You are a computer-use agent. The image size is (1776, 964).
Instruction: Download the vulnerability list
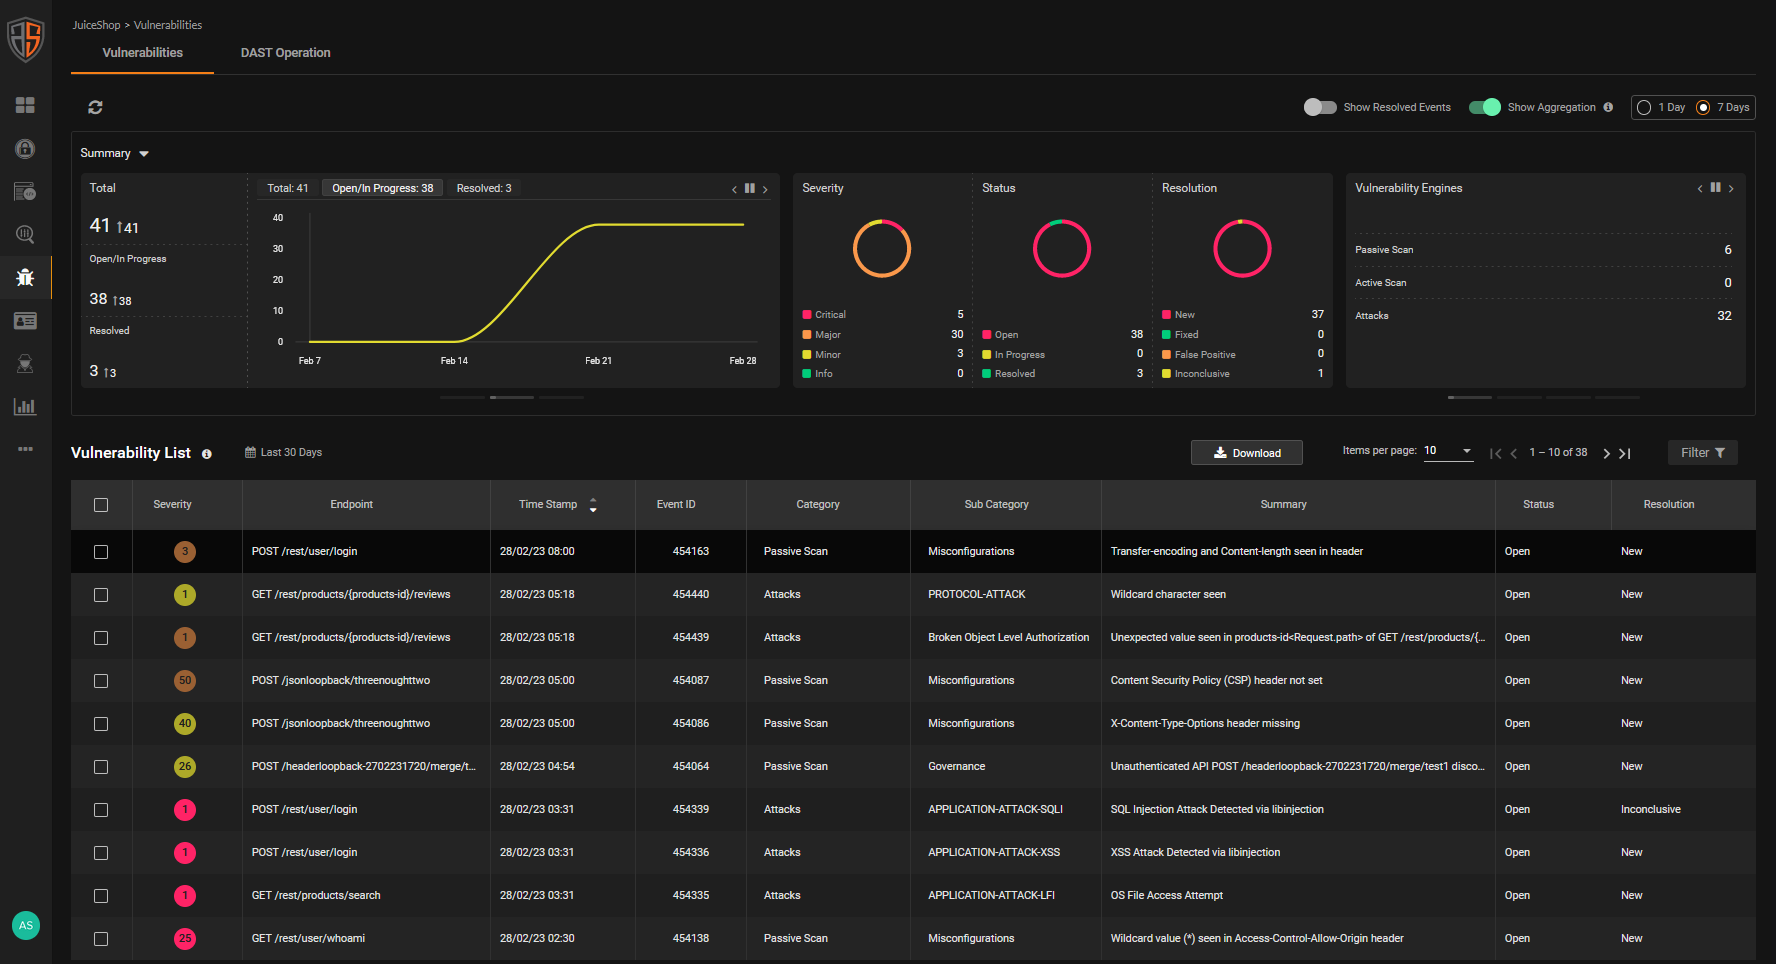tap(1247, 453)
